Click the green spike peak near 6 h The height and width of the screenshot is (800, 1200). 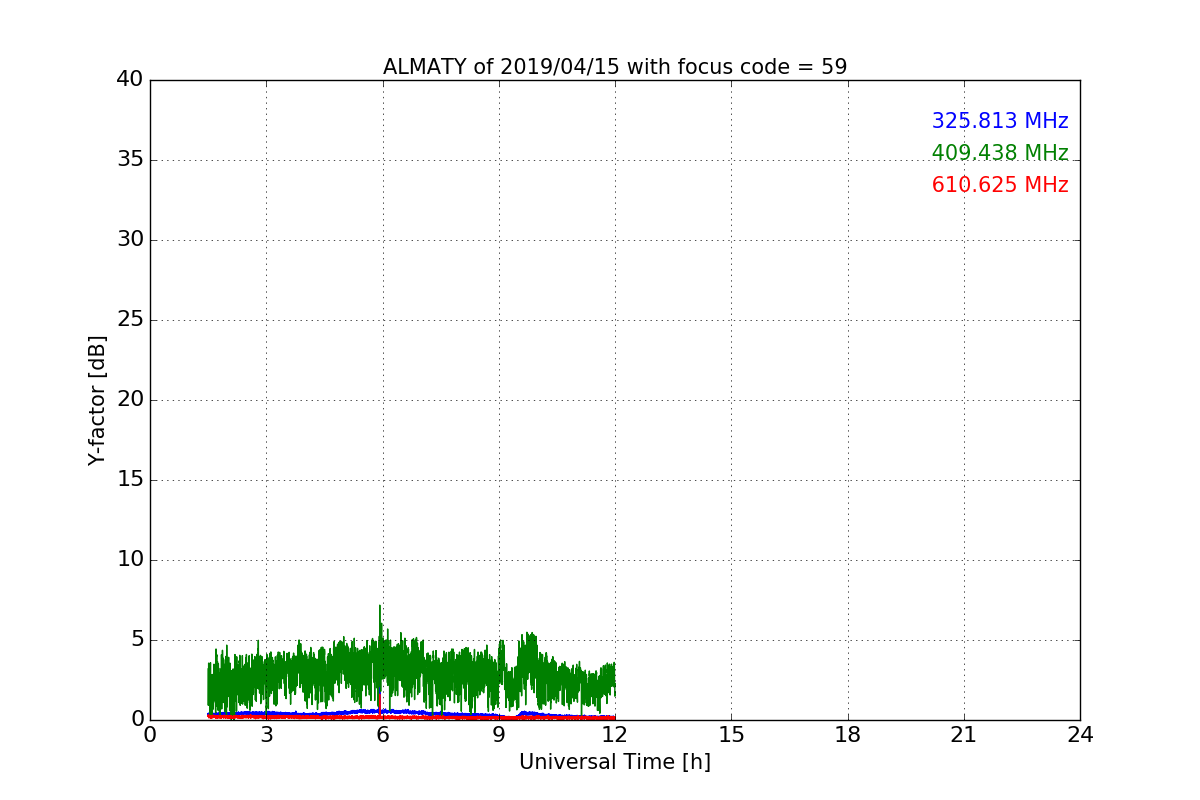tap(380, 606)
